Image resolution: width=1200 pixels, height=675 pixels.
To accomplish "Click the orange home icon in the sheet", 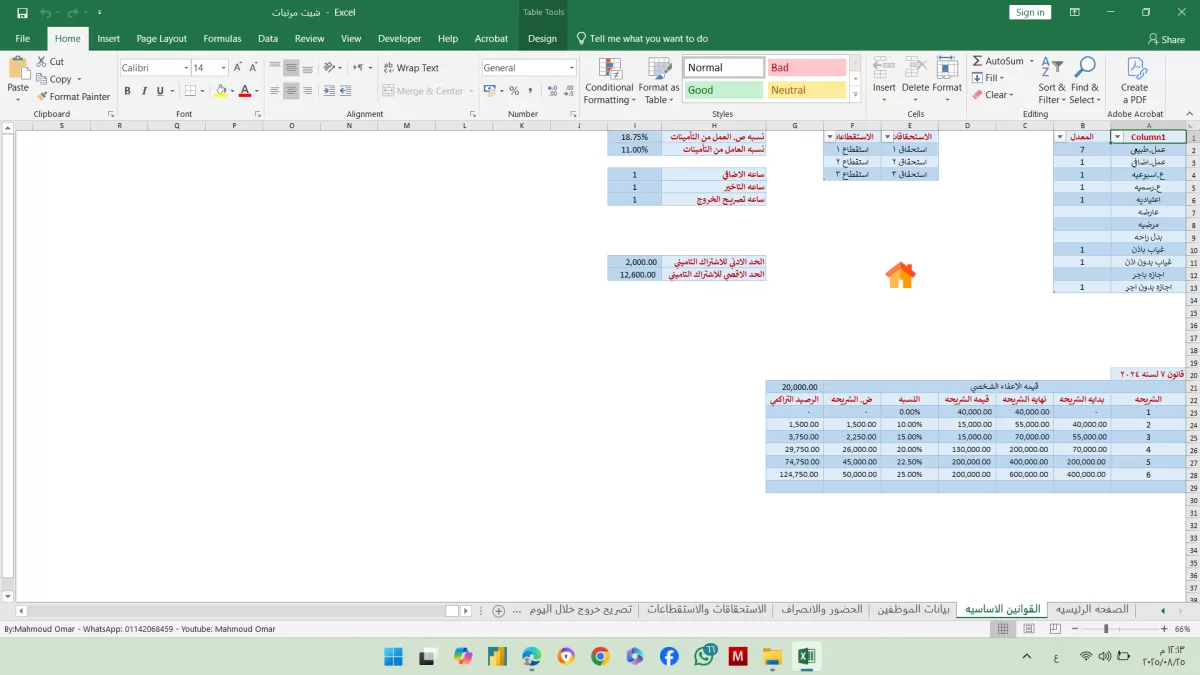I will [x=900, y=276].
